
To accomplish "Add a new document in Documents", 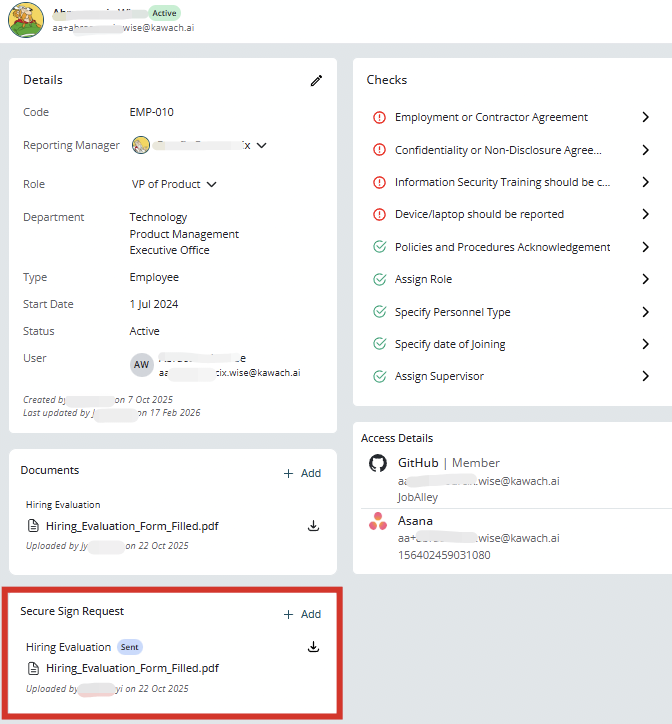I will coord(302,473).
